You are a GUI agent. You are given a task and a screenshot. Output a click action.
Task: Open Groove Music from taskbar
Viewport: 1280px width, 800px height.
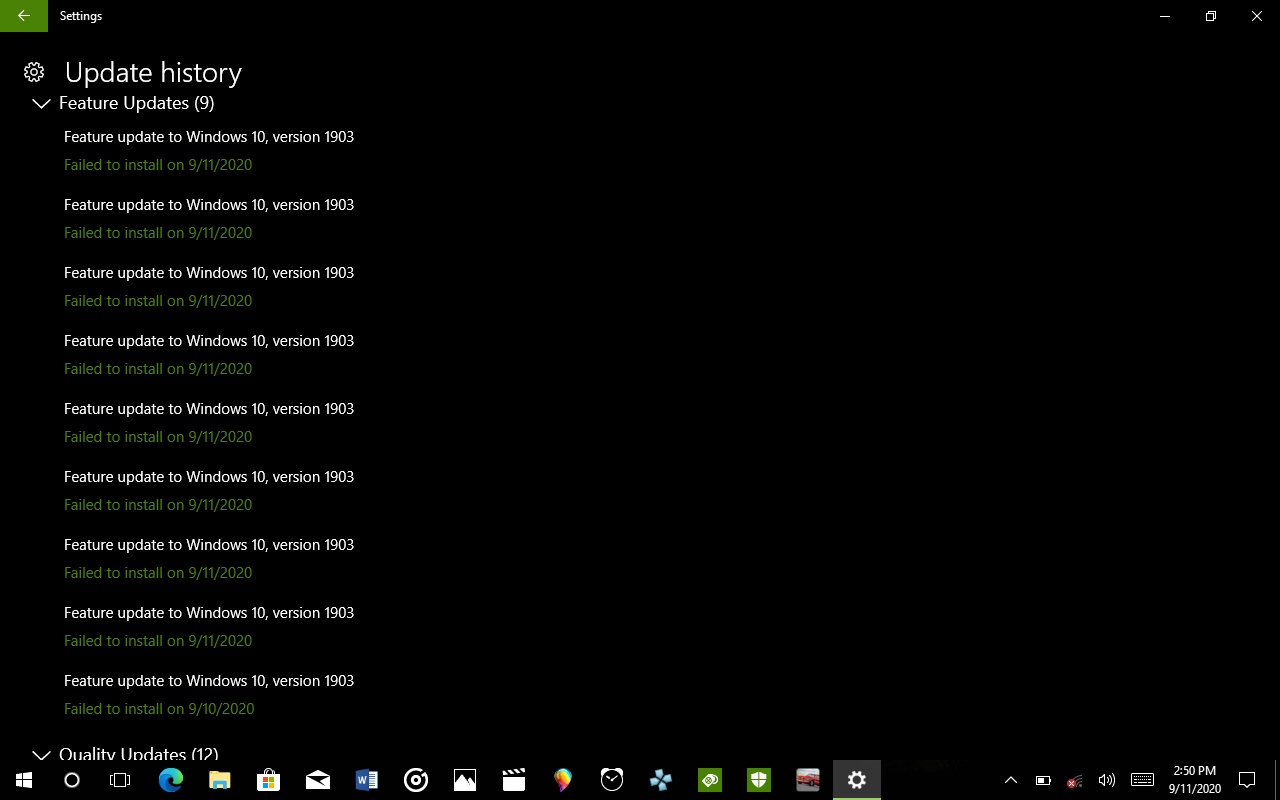pos(416,780)
